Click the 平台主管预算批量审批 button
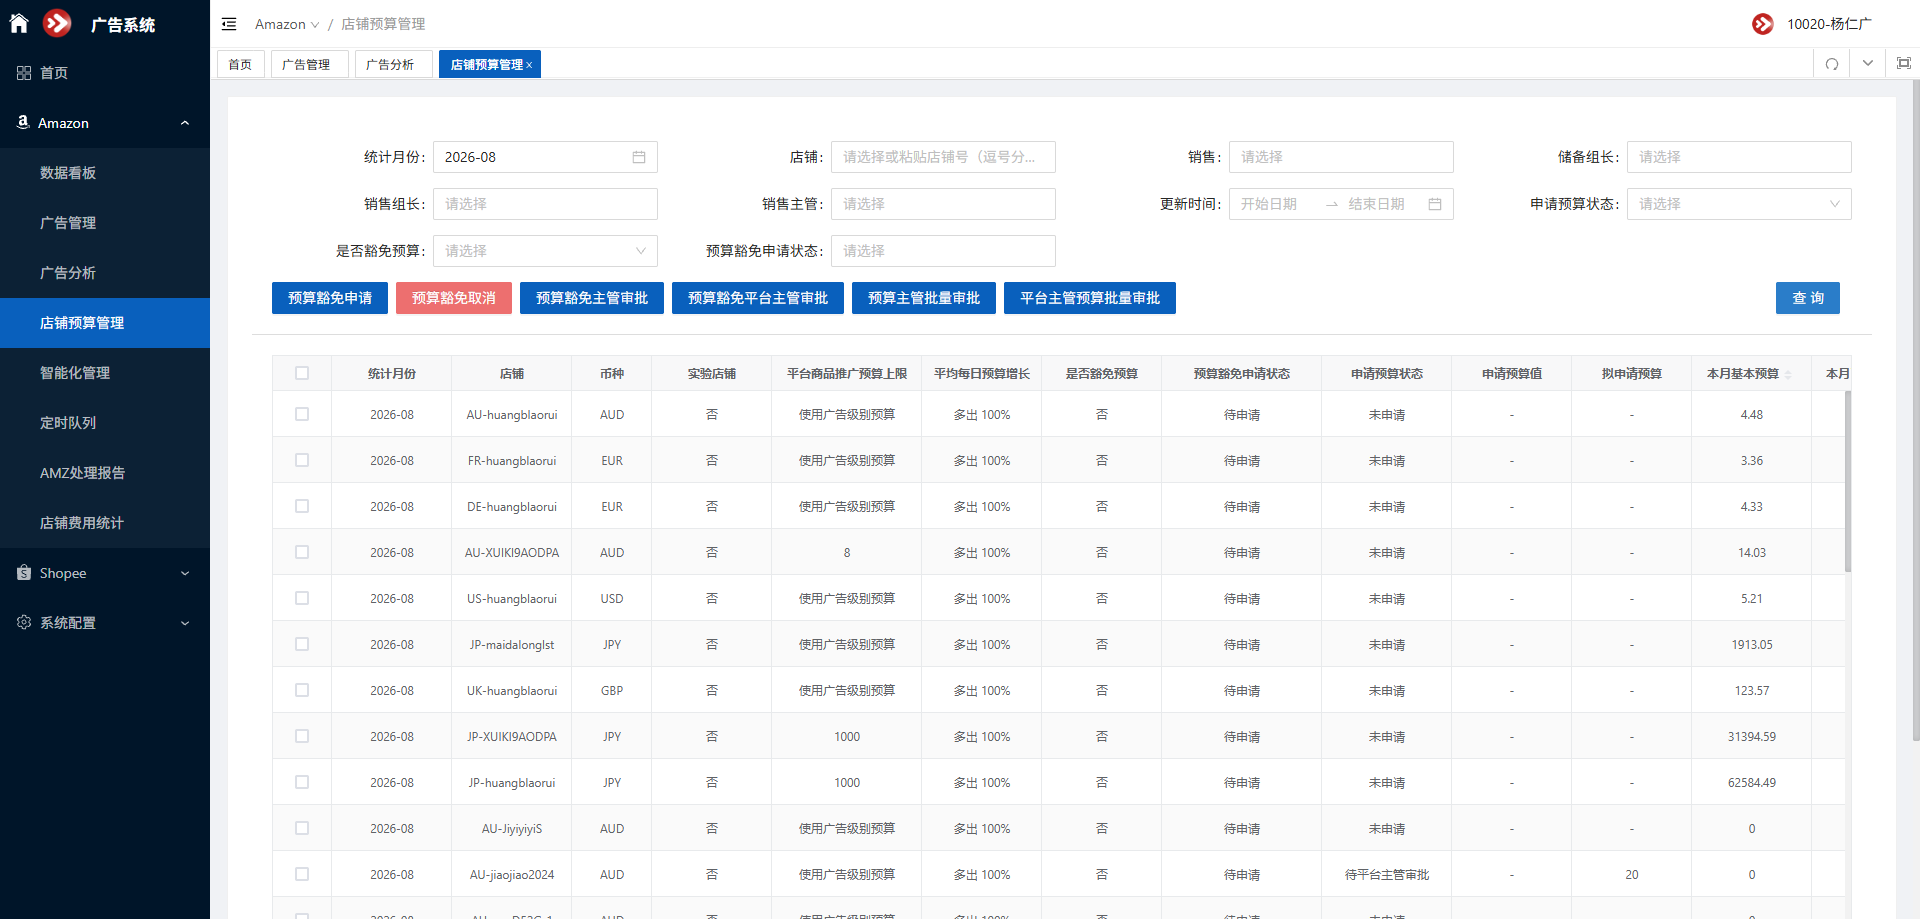1920x919 pixels. [1090, 298]
